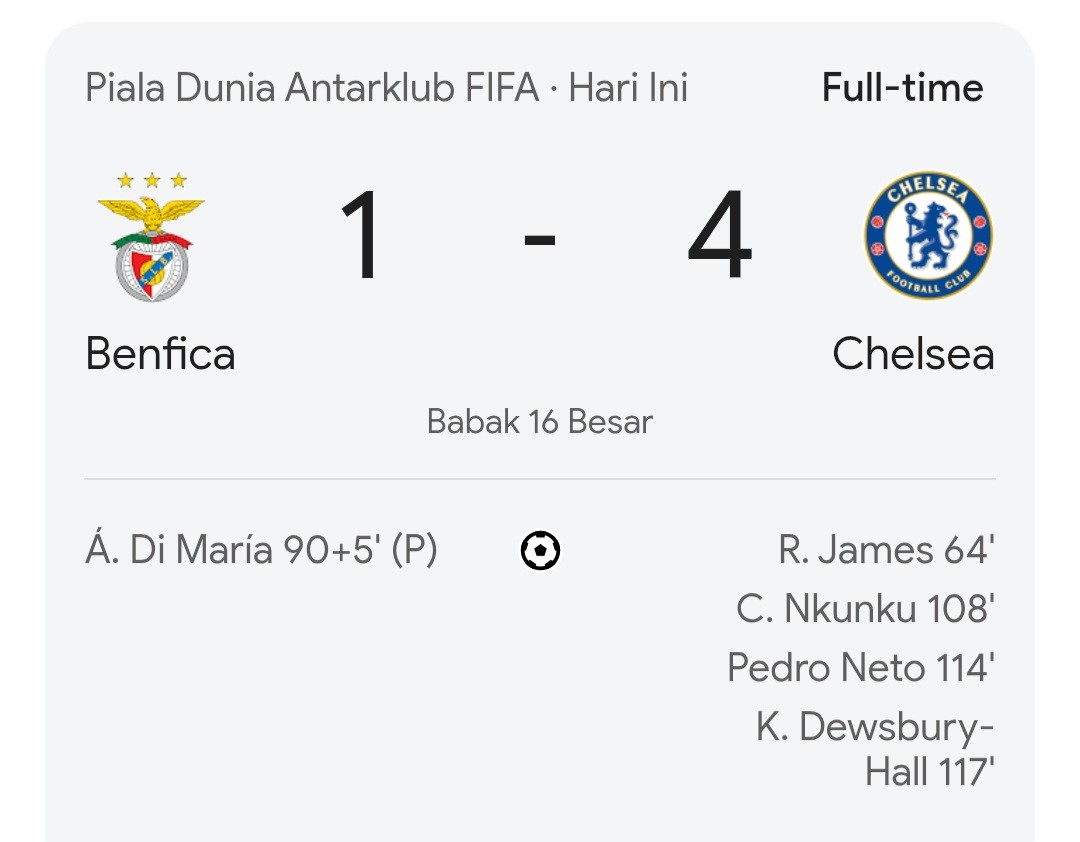Open the Benfica team name
1080x842 pixels.
tap(160, 354)
